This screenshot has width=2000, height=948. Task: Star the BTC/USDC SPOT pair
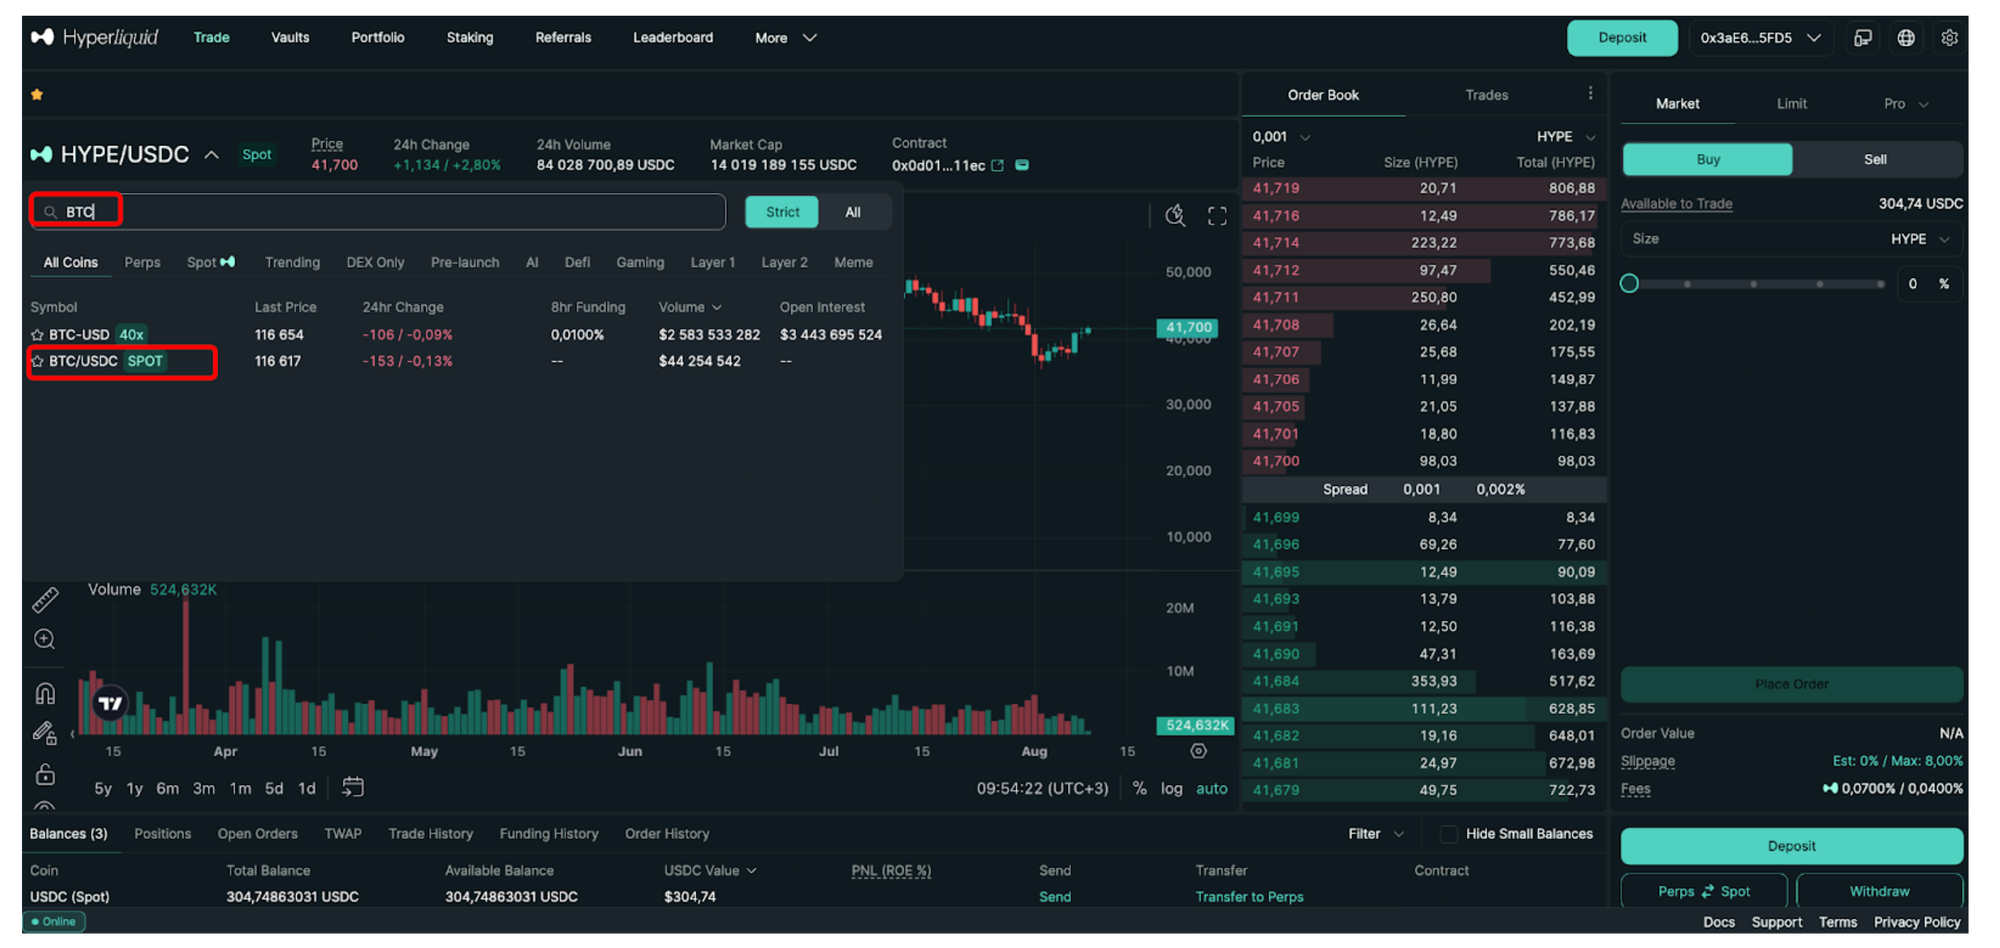[38, 362]
